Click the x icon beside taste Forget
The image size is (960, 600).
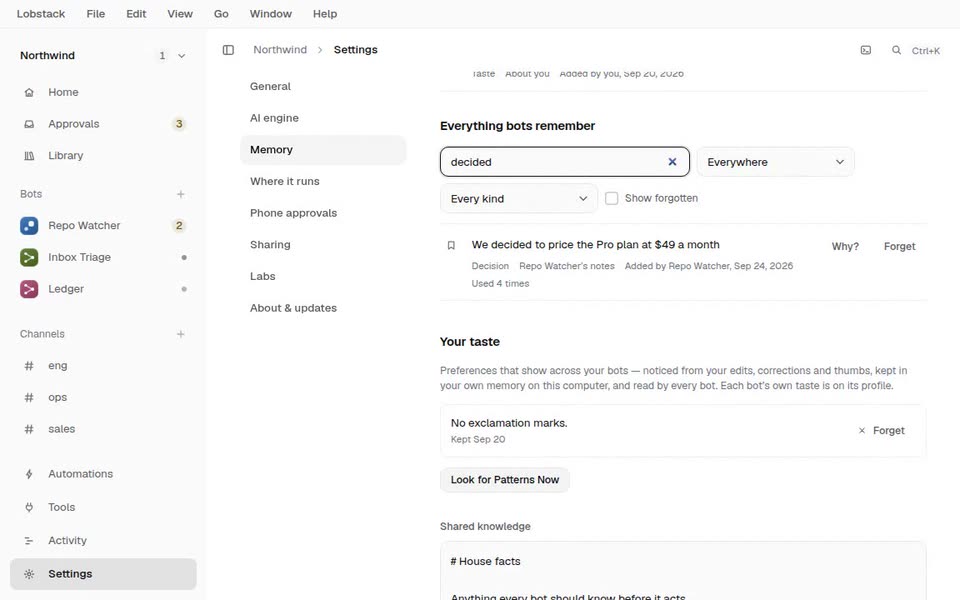tap(861, 431)
